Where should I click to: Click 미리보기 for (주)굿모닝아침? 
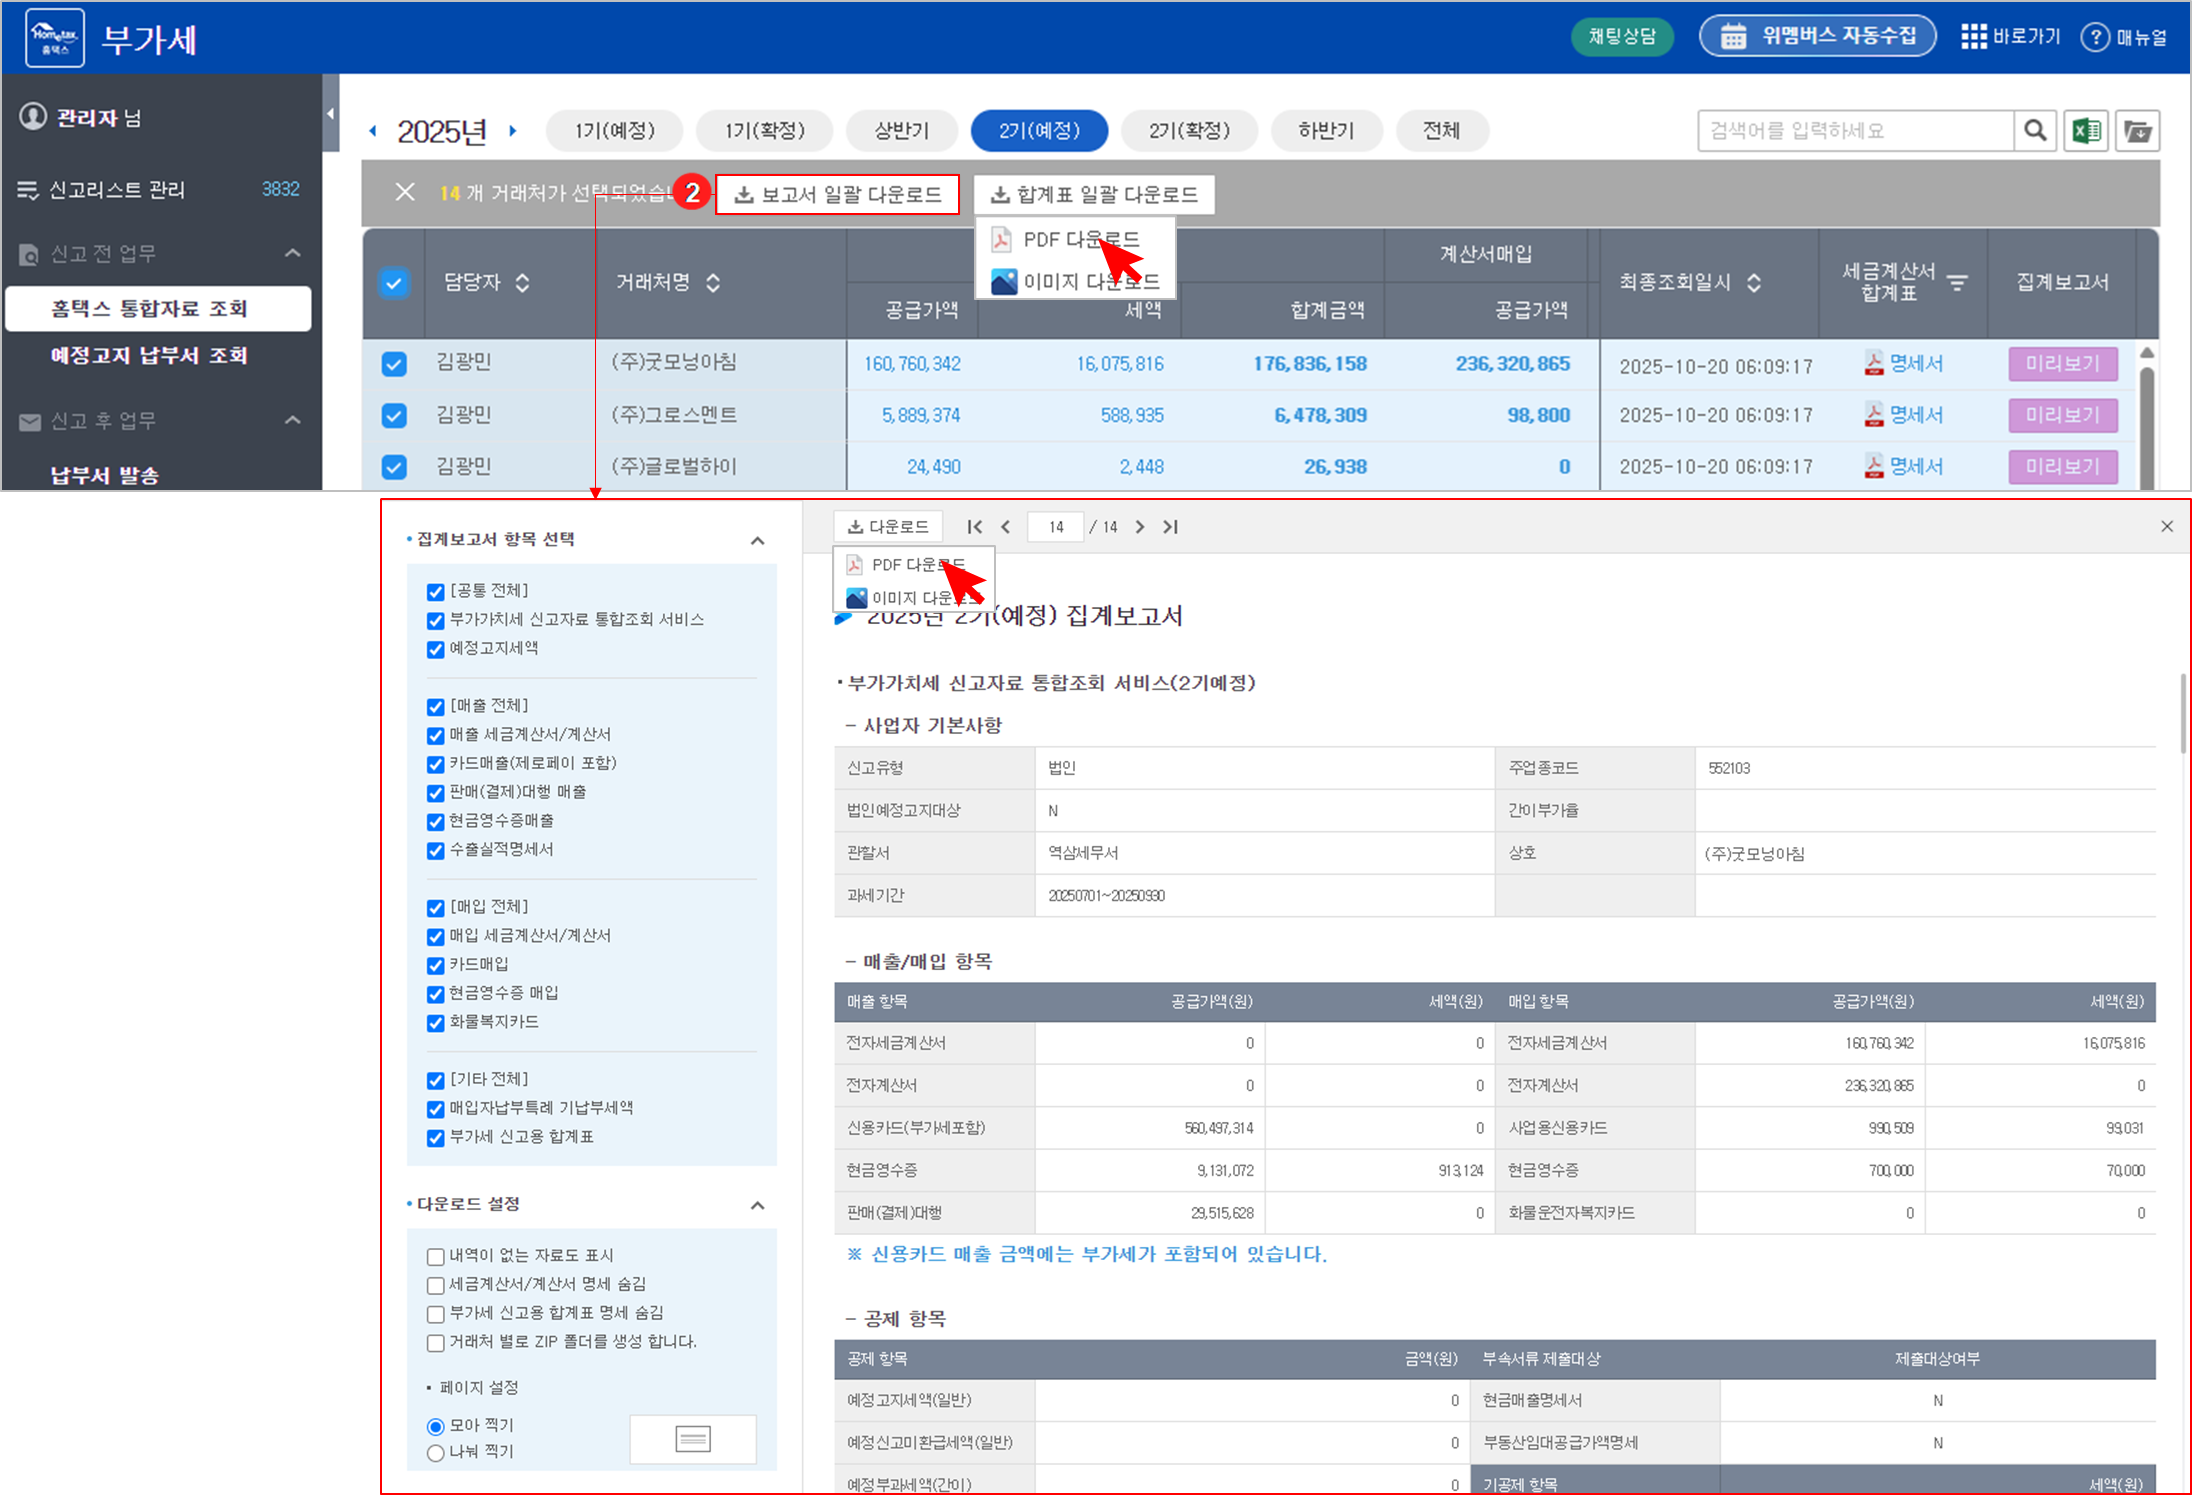tap(2062, 364)
